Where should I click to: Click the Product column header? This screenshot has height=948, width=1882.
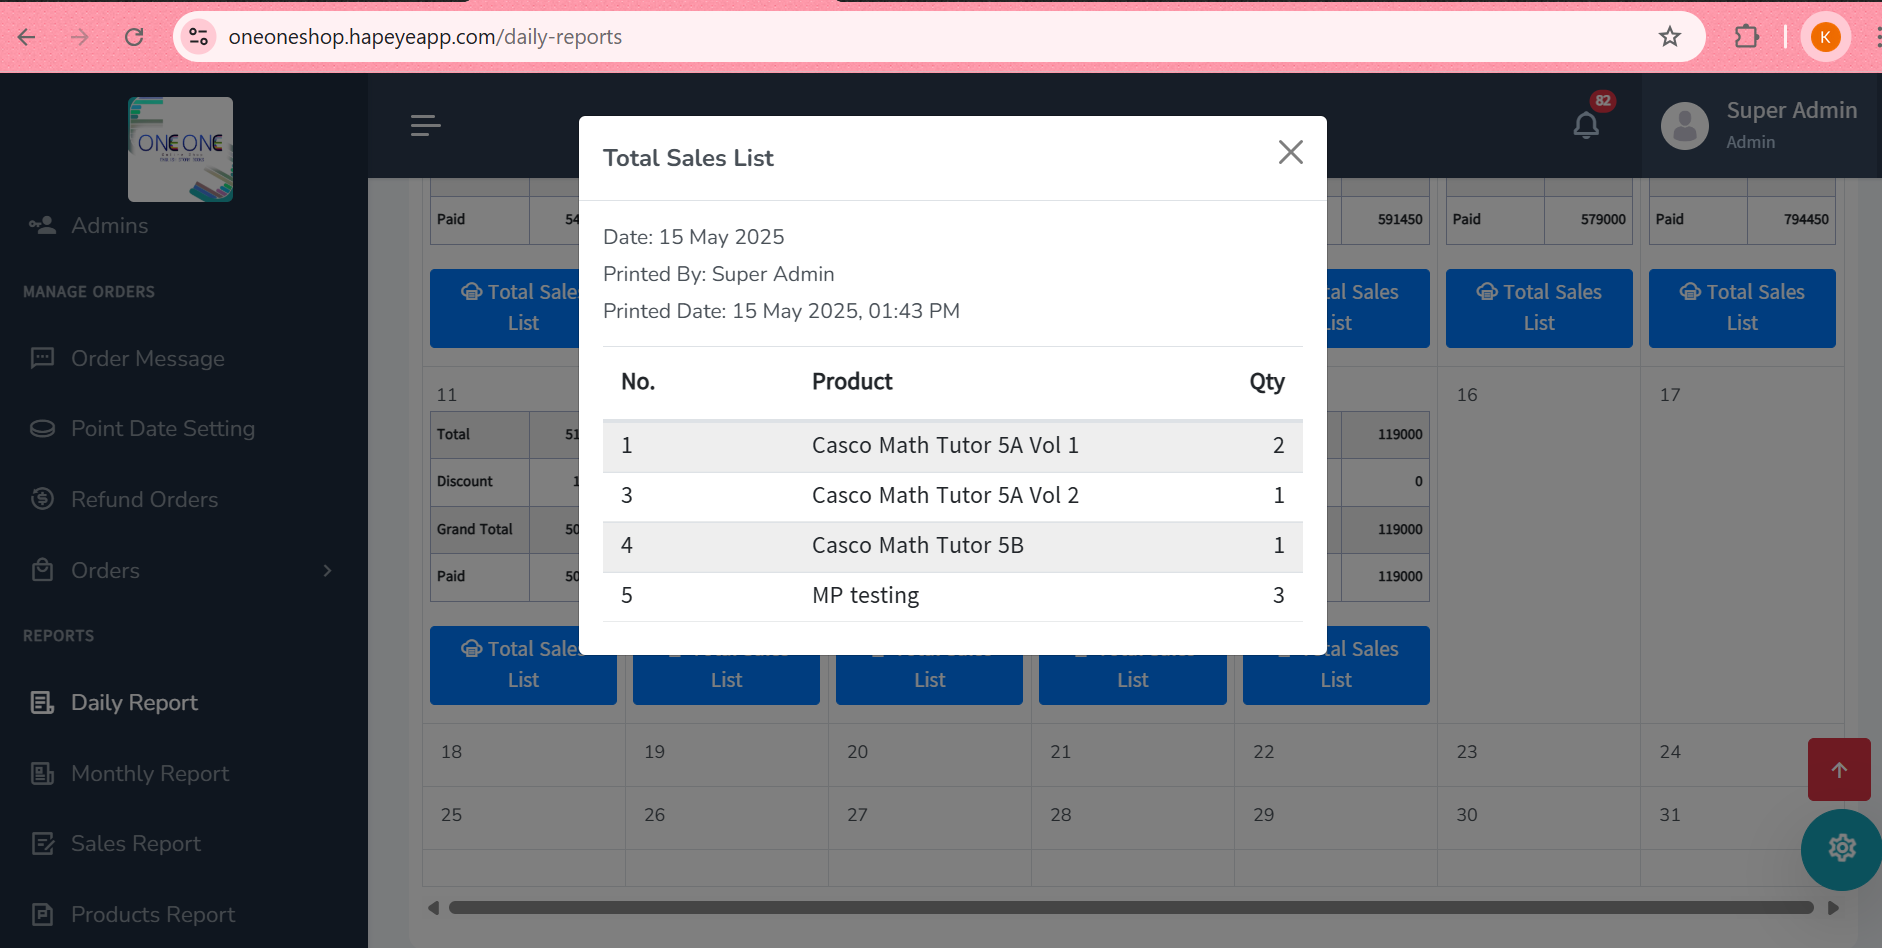tap(852, 381)
